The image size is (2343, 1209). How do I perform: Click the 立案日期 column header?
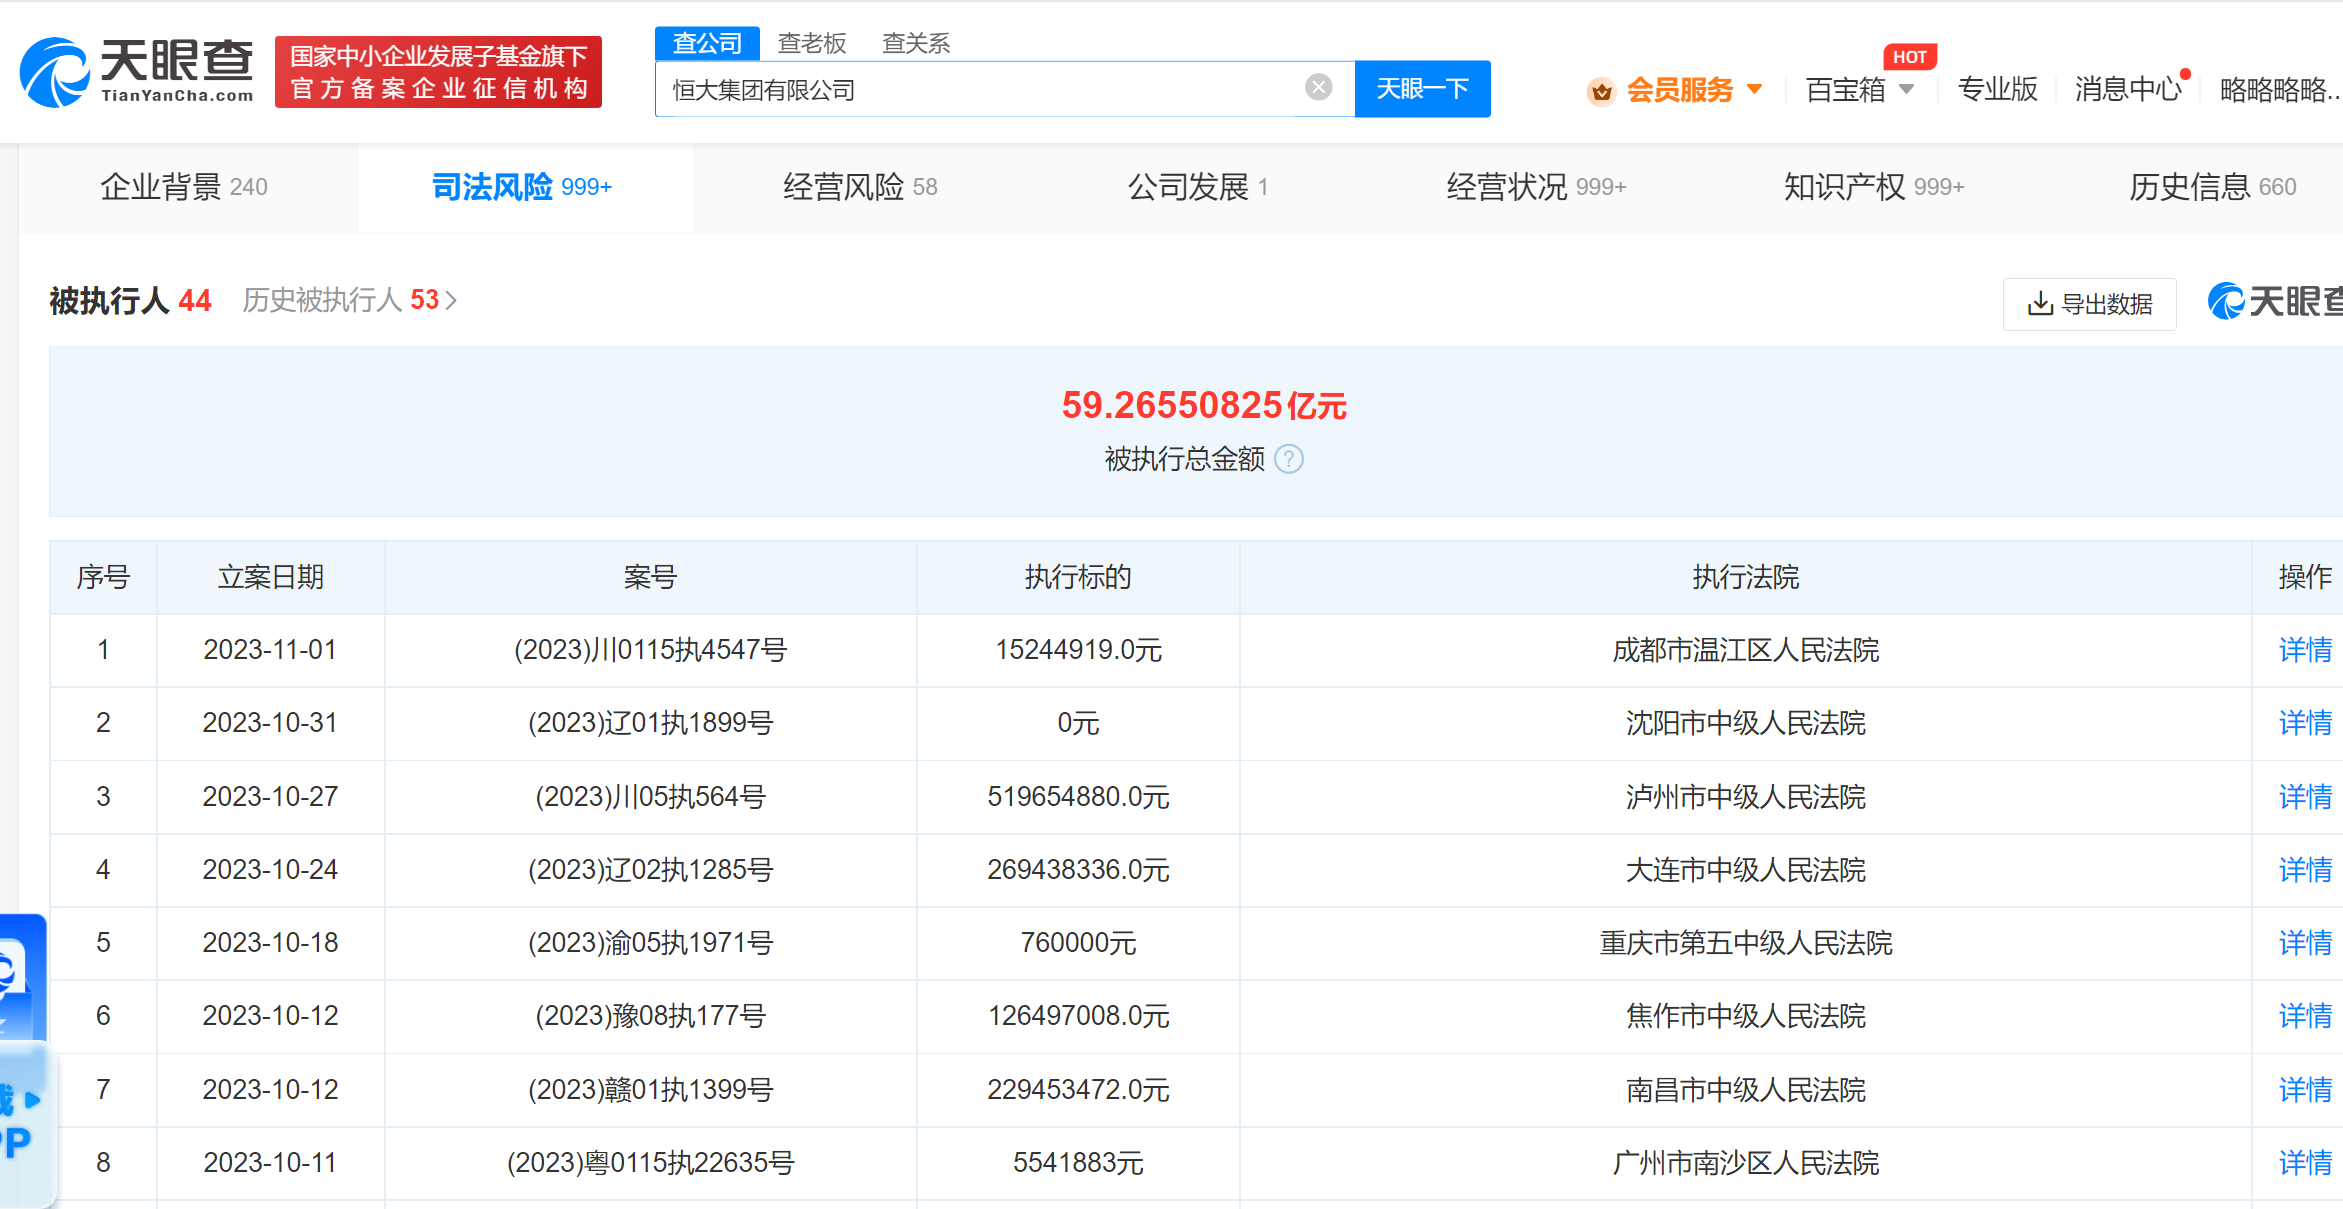271,577
